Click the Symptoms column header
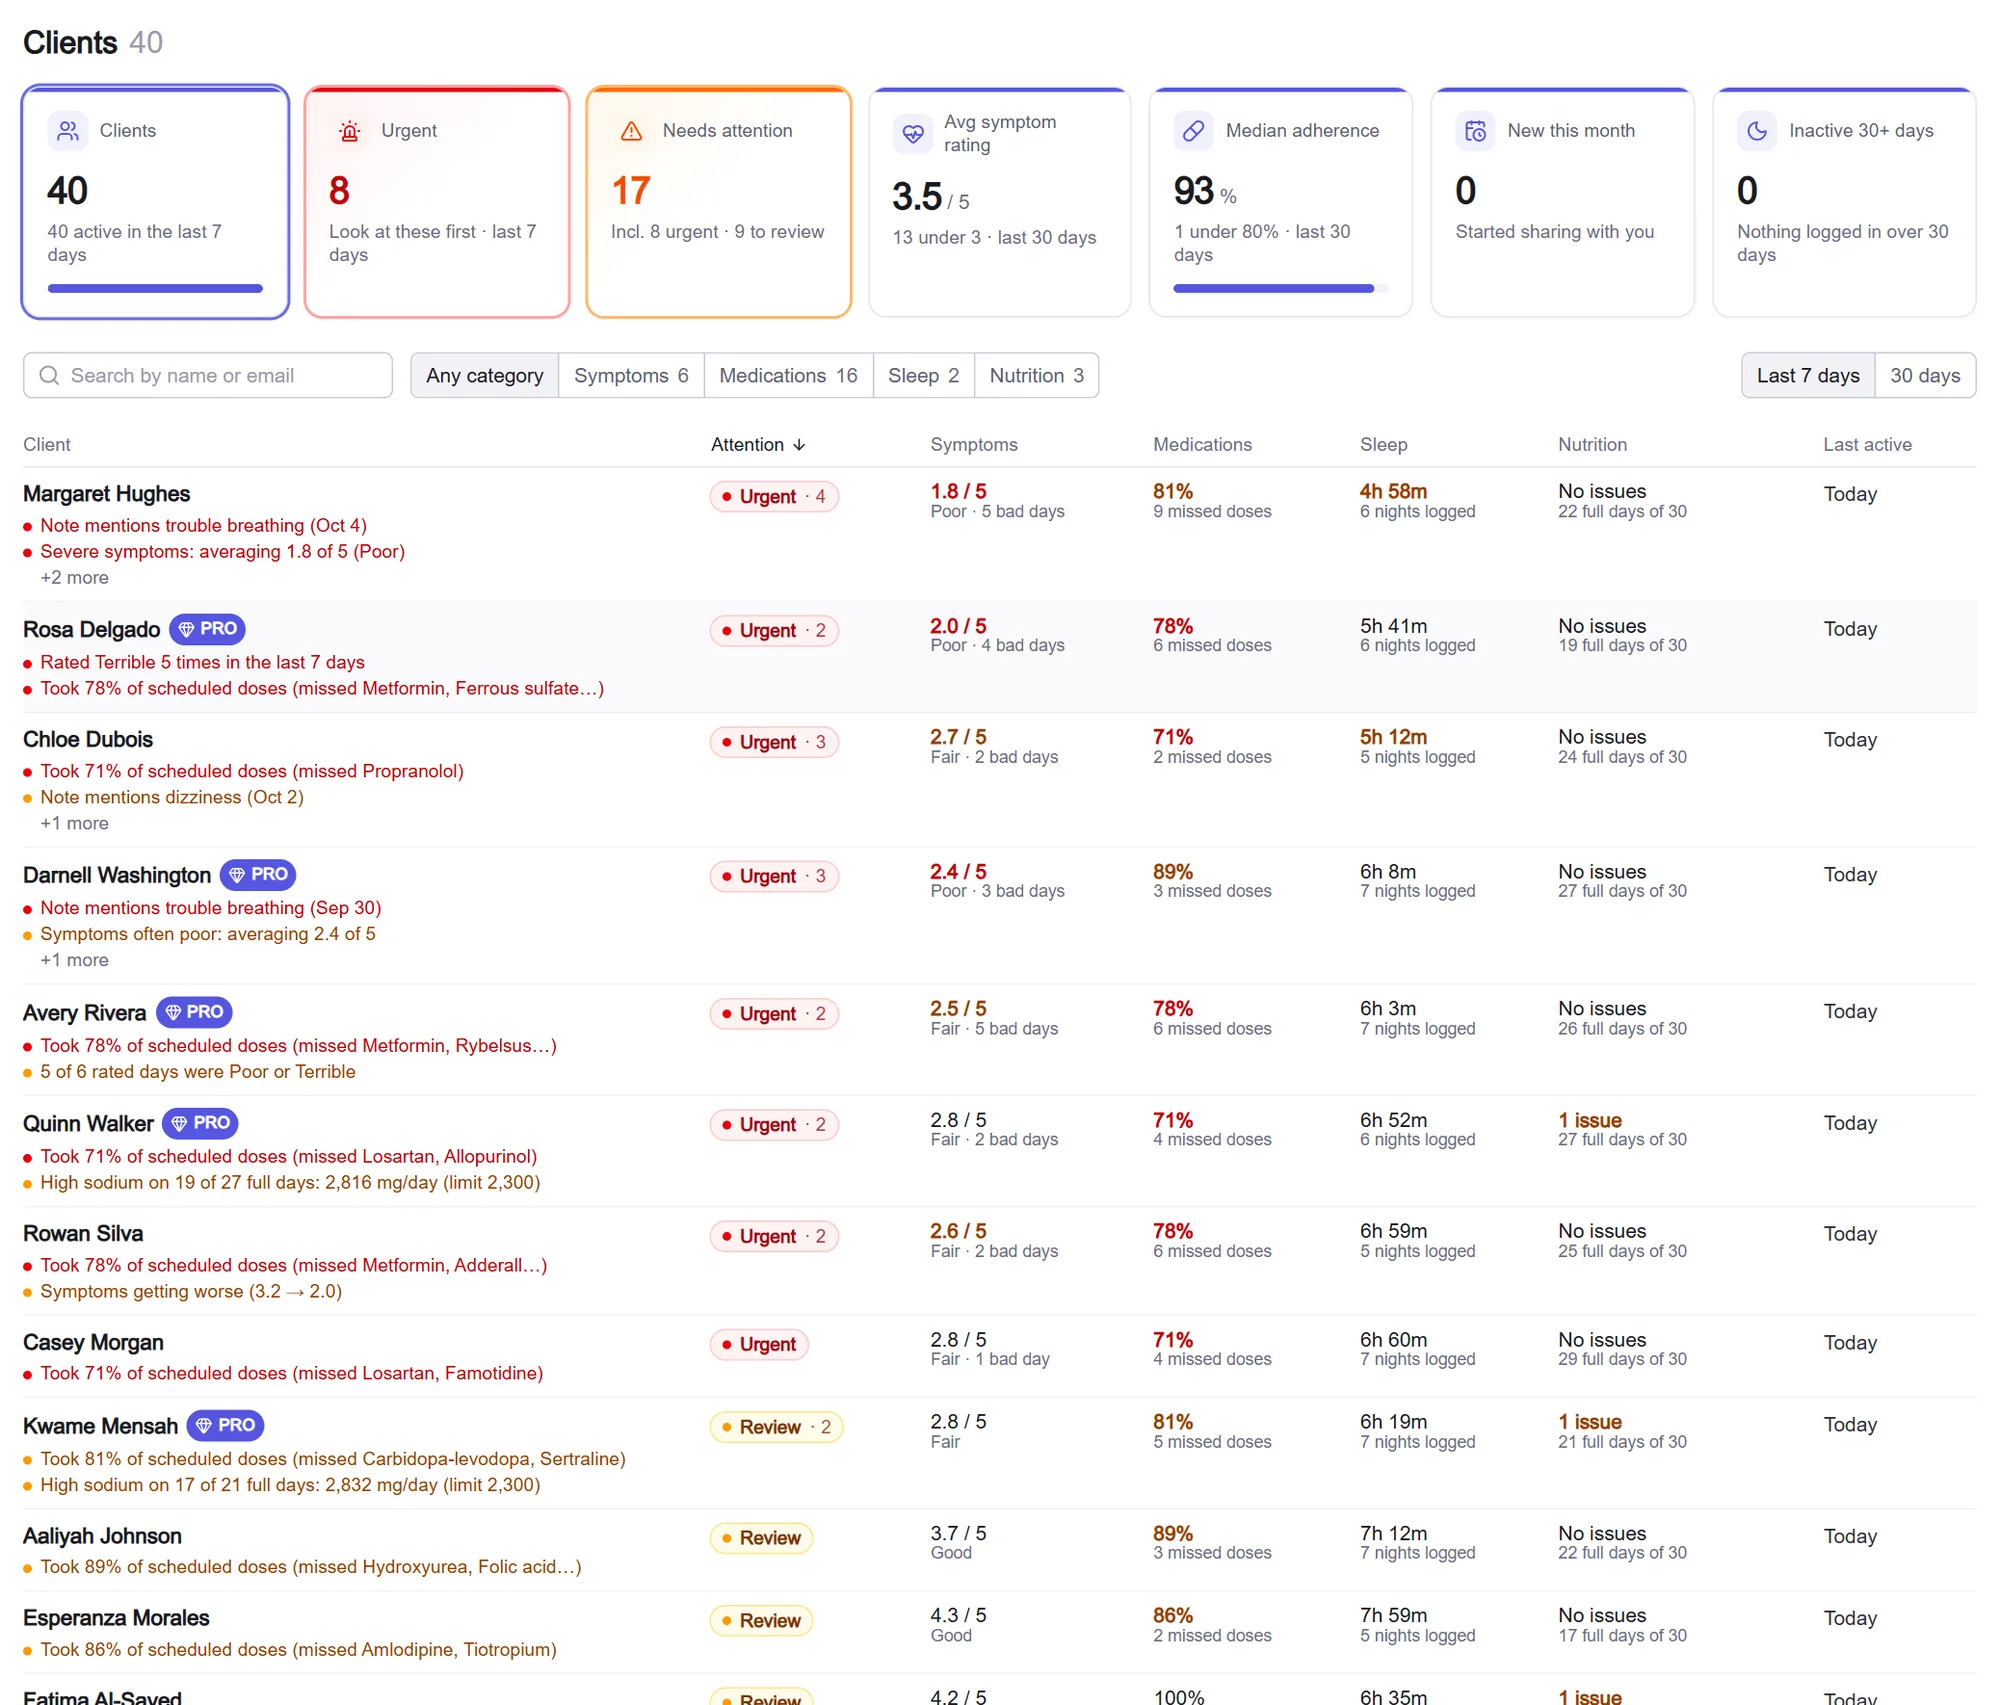Screen dimensions: 2000x1705 (974, 445)
